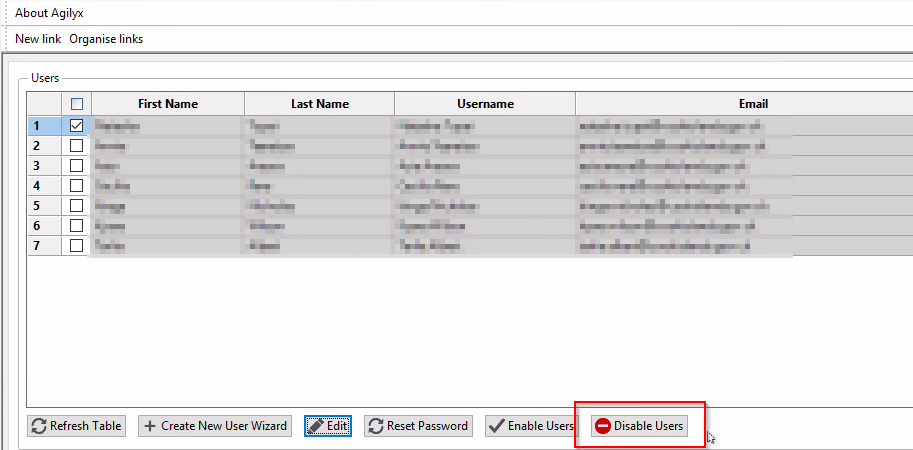Sort by the First Name column header

(x=167, y=104)
